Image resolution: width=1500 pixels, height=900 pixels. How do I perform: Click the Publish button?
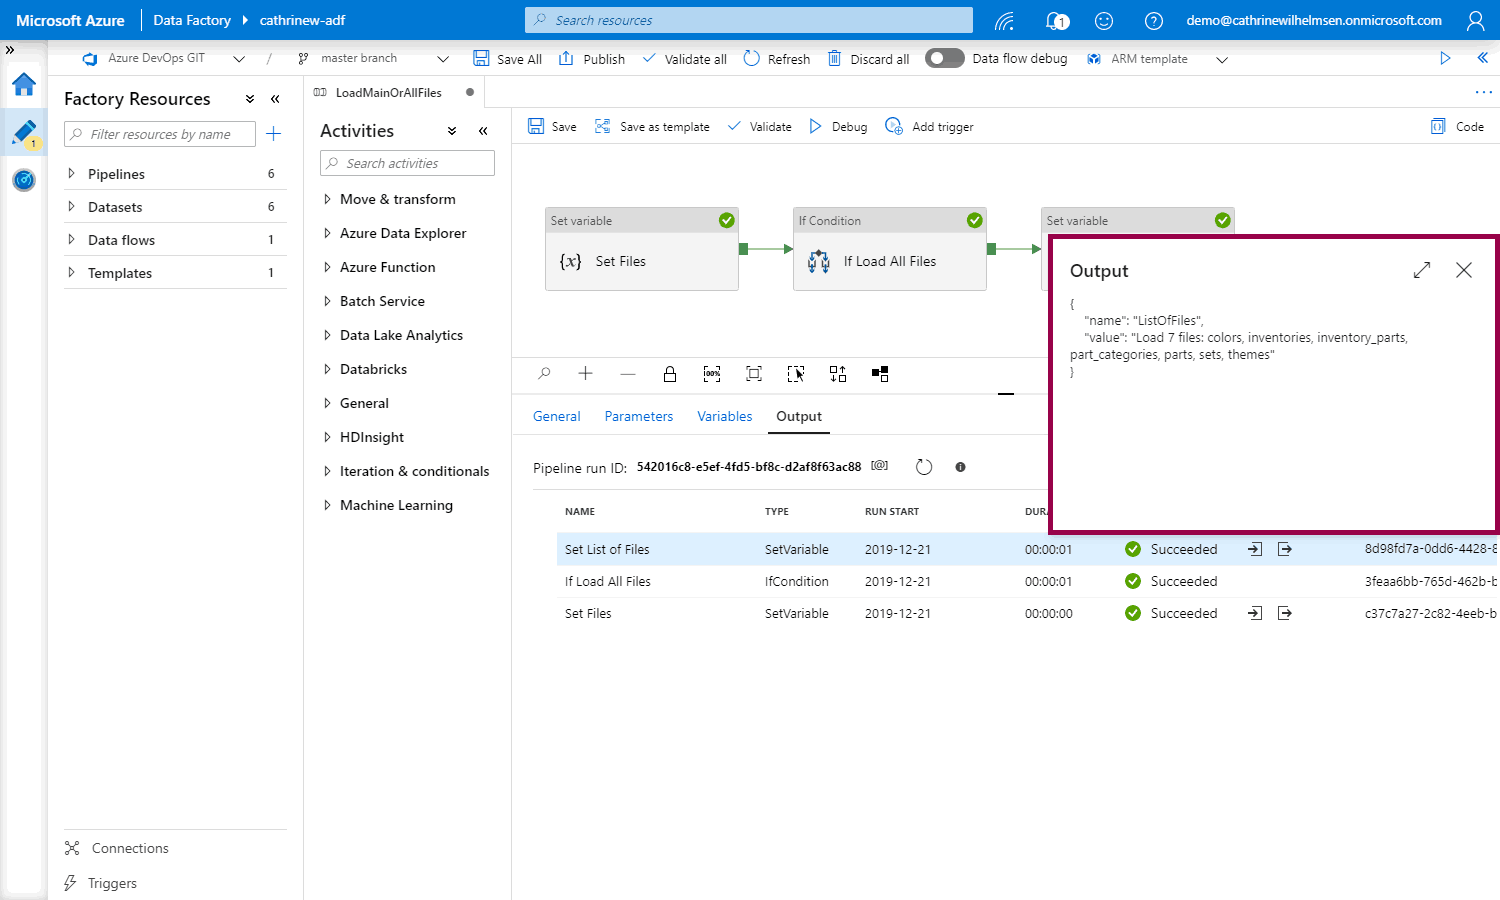coord(592,59)
